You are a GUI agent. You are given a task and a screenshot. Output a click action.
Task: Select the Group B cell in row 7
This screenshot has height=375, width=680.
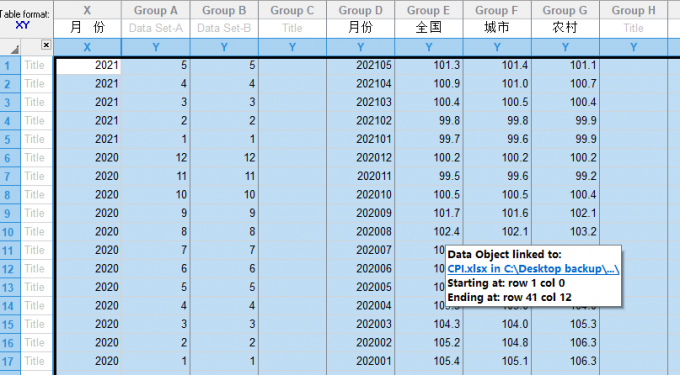tap(224, 176)
